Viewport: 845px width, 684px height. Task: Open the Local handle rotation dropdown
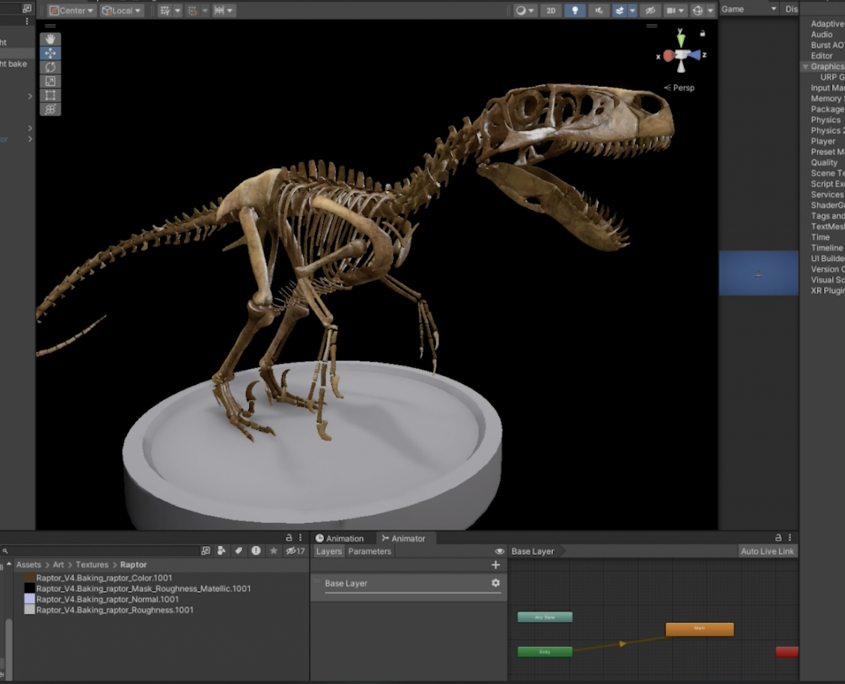click(122, 10)
